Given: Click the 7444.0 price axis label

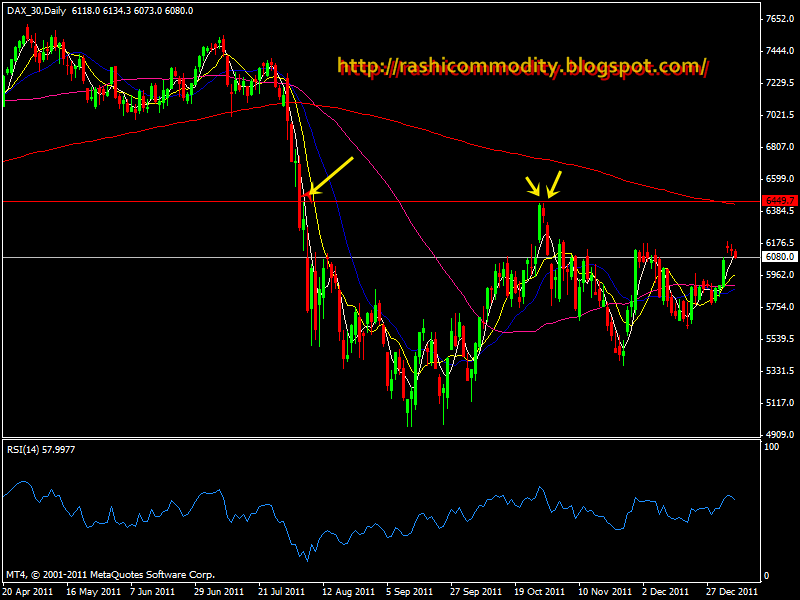Looking at the screenshot, I should coord(780,51).
